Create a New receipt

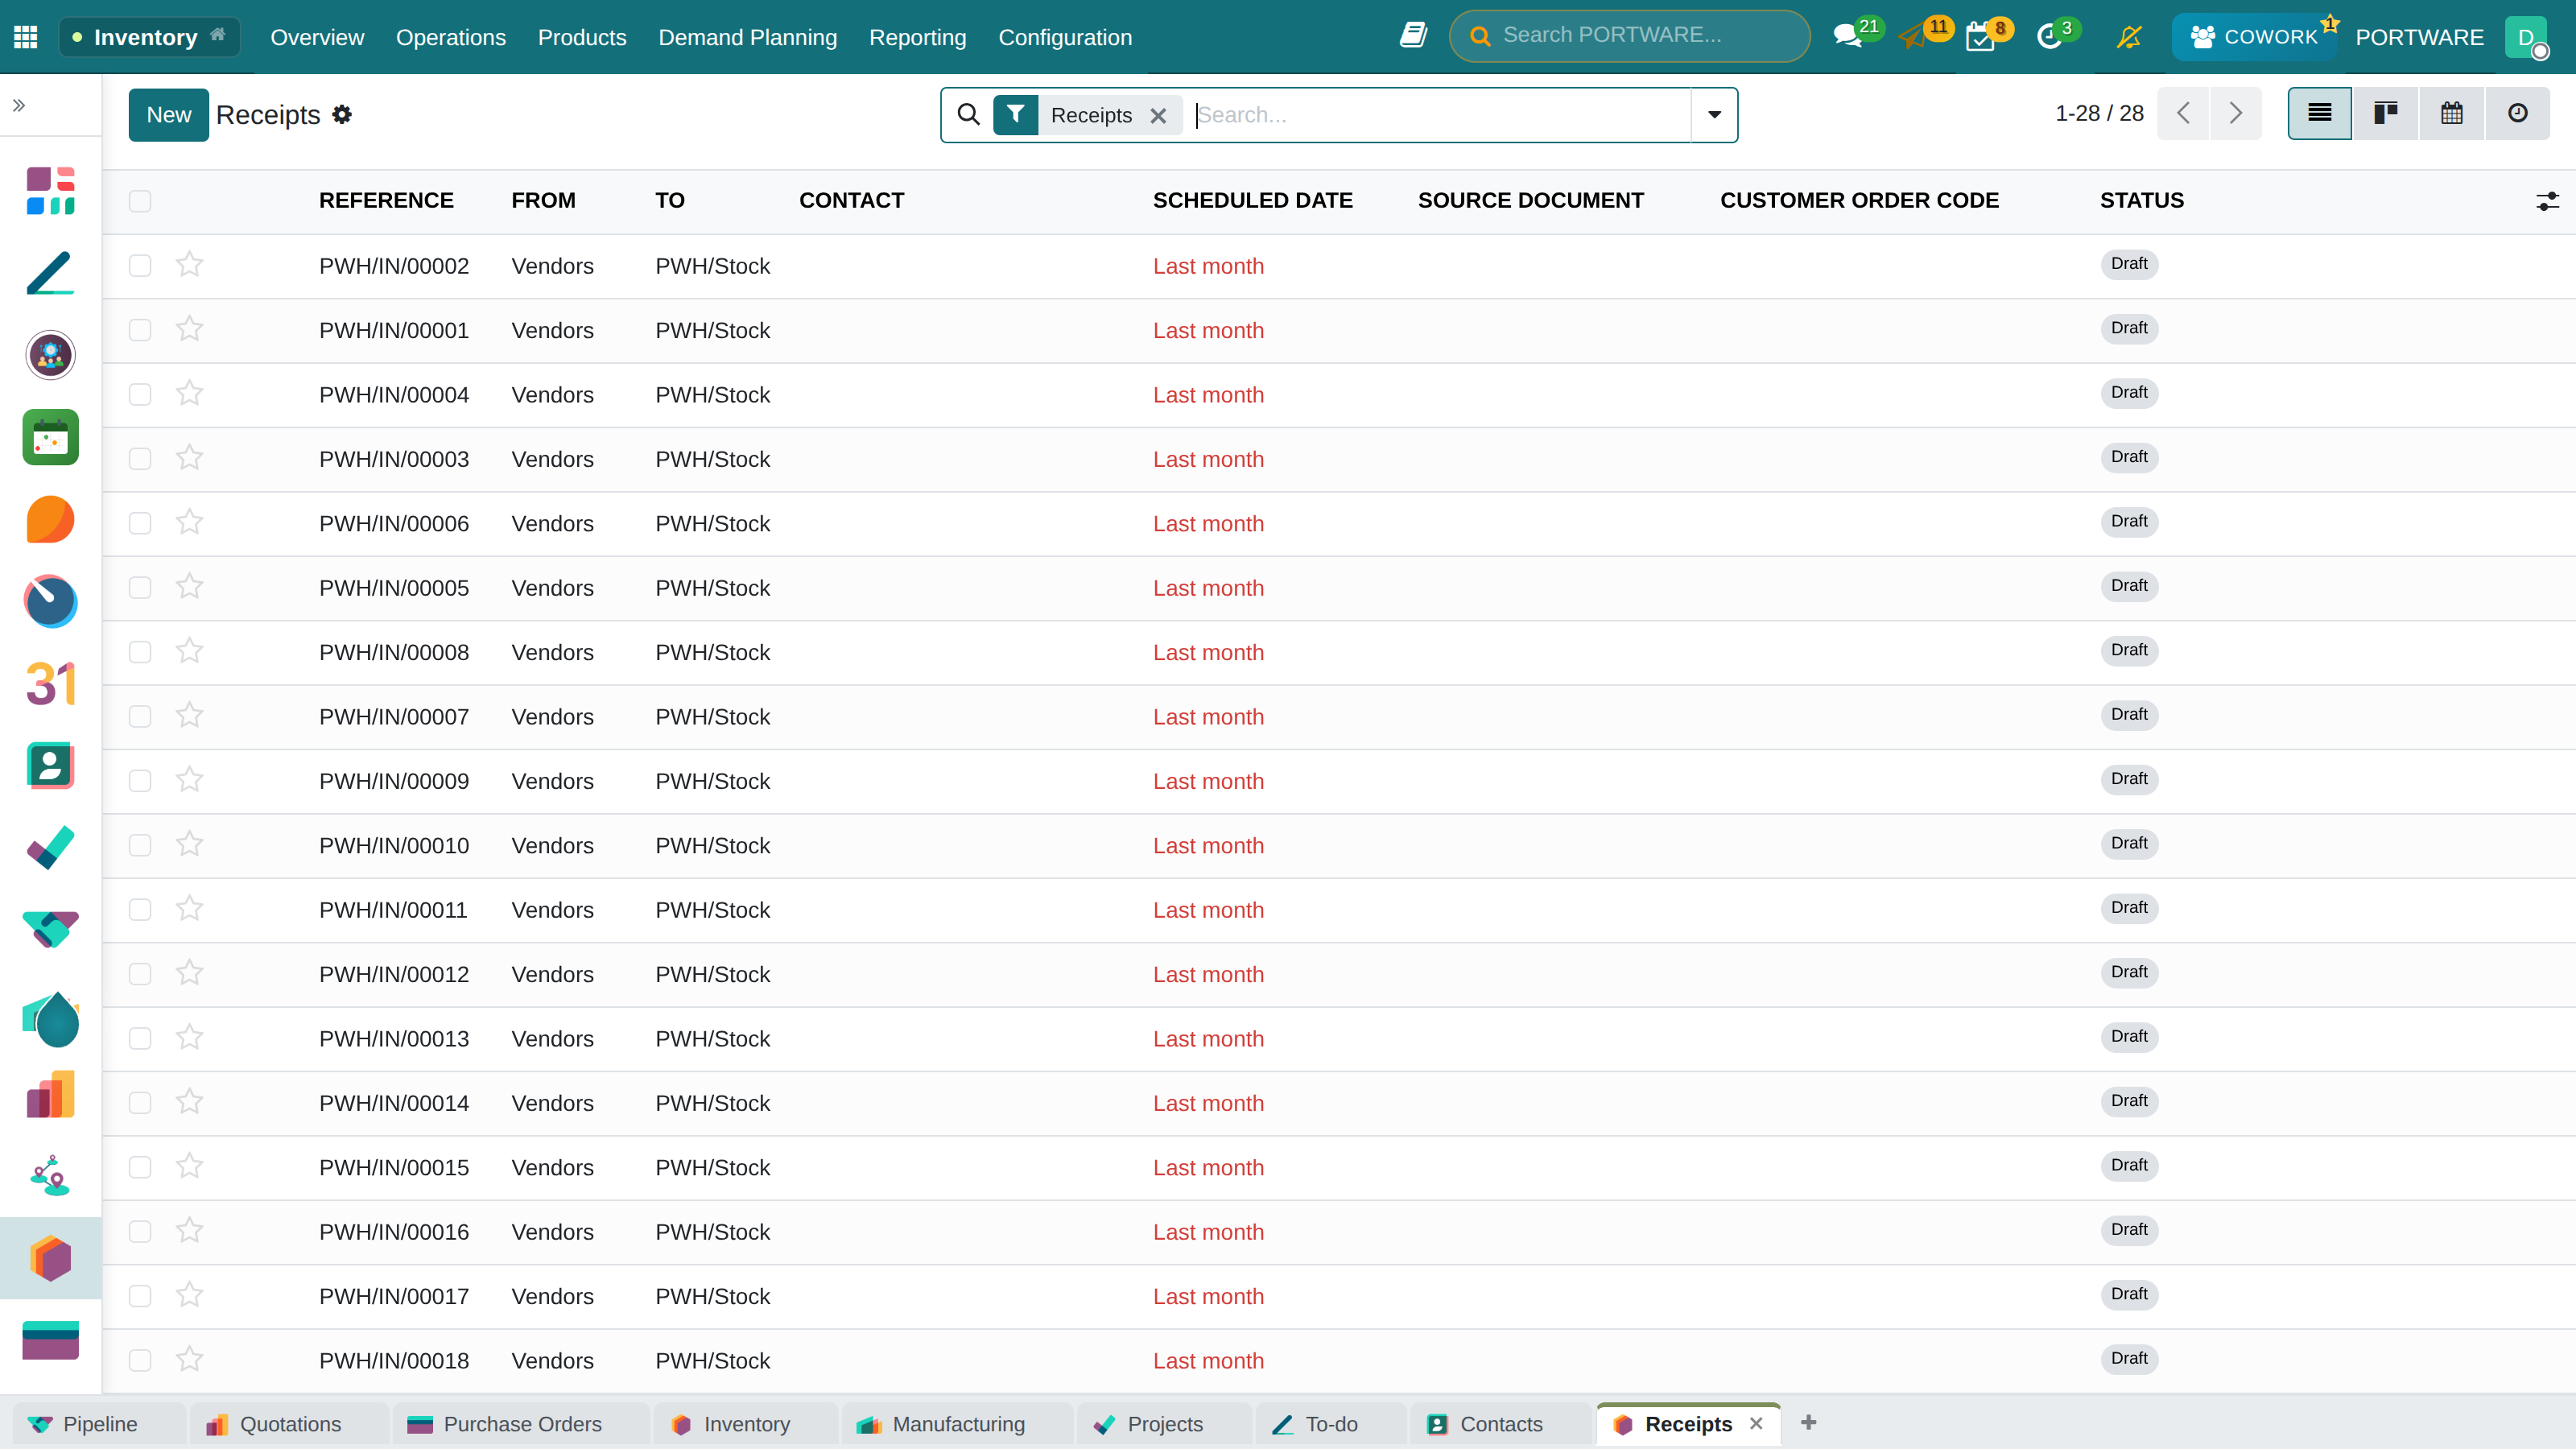pyautogui.click(x=168, y=115)
